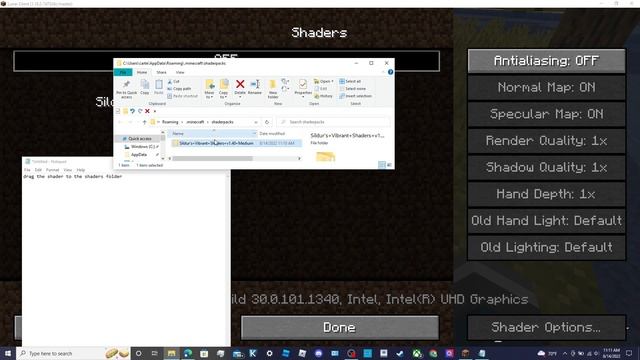
Task: Click Roaming in the address breadcrumb
Action: (170, 122)
